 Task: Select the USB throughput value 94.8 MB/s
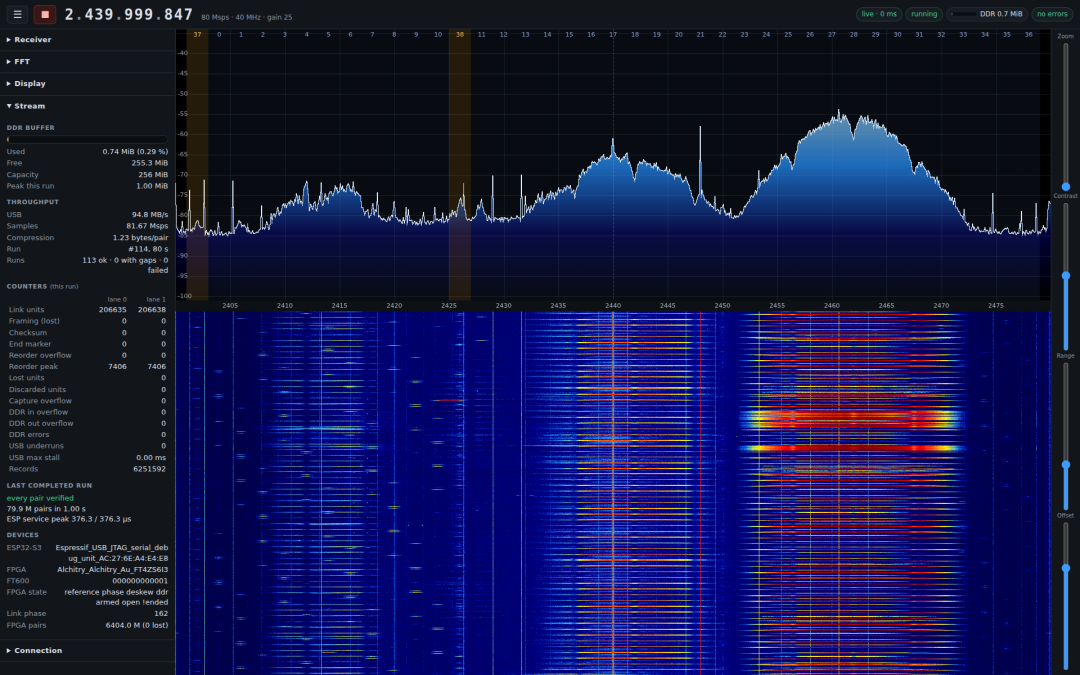[149, 215]
